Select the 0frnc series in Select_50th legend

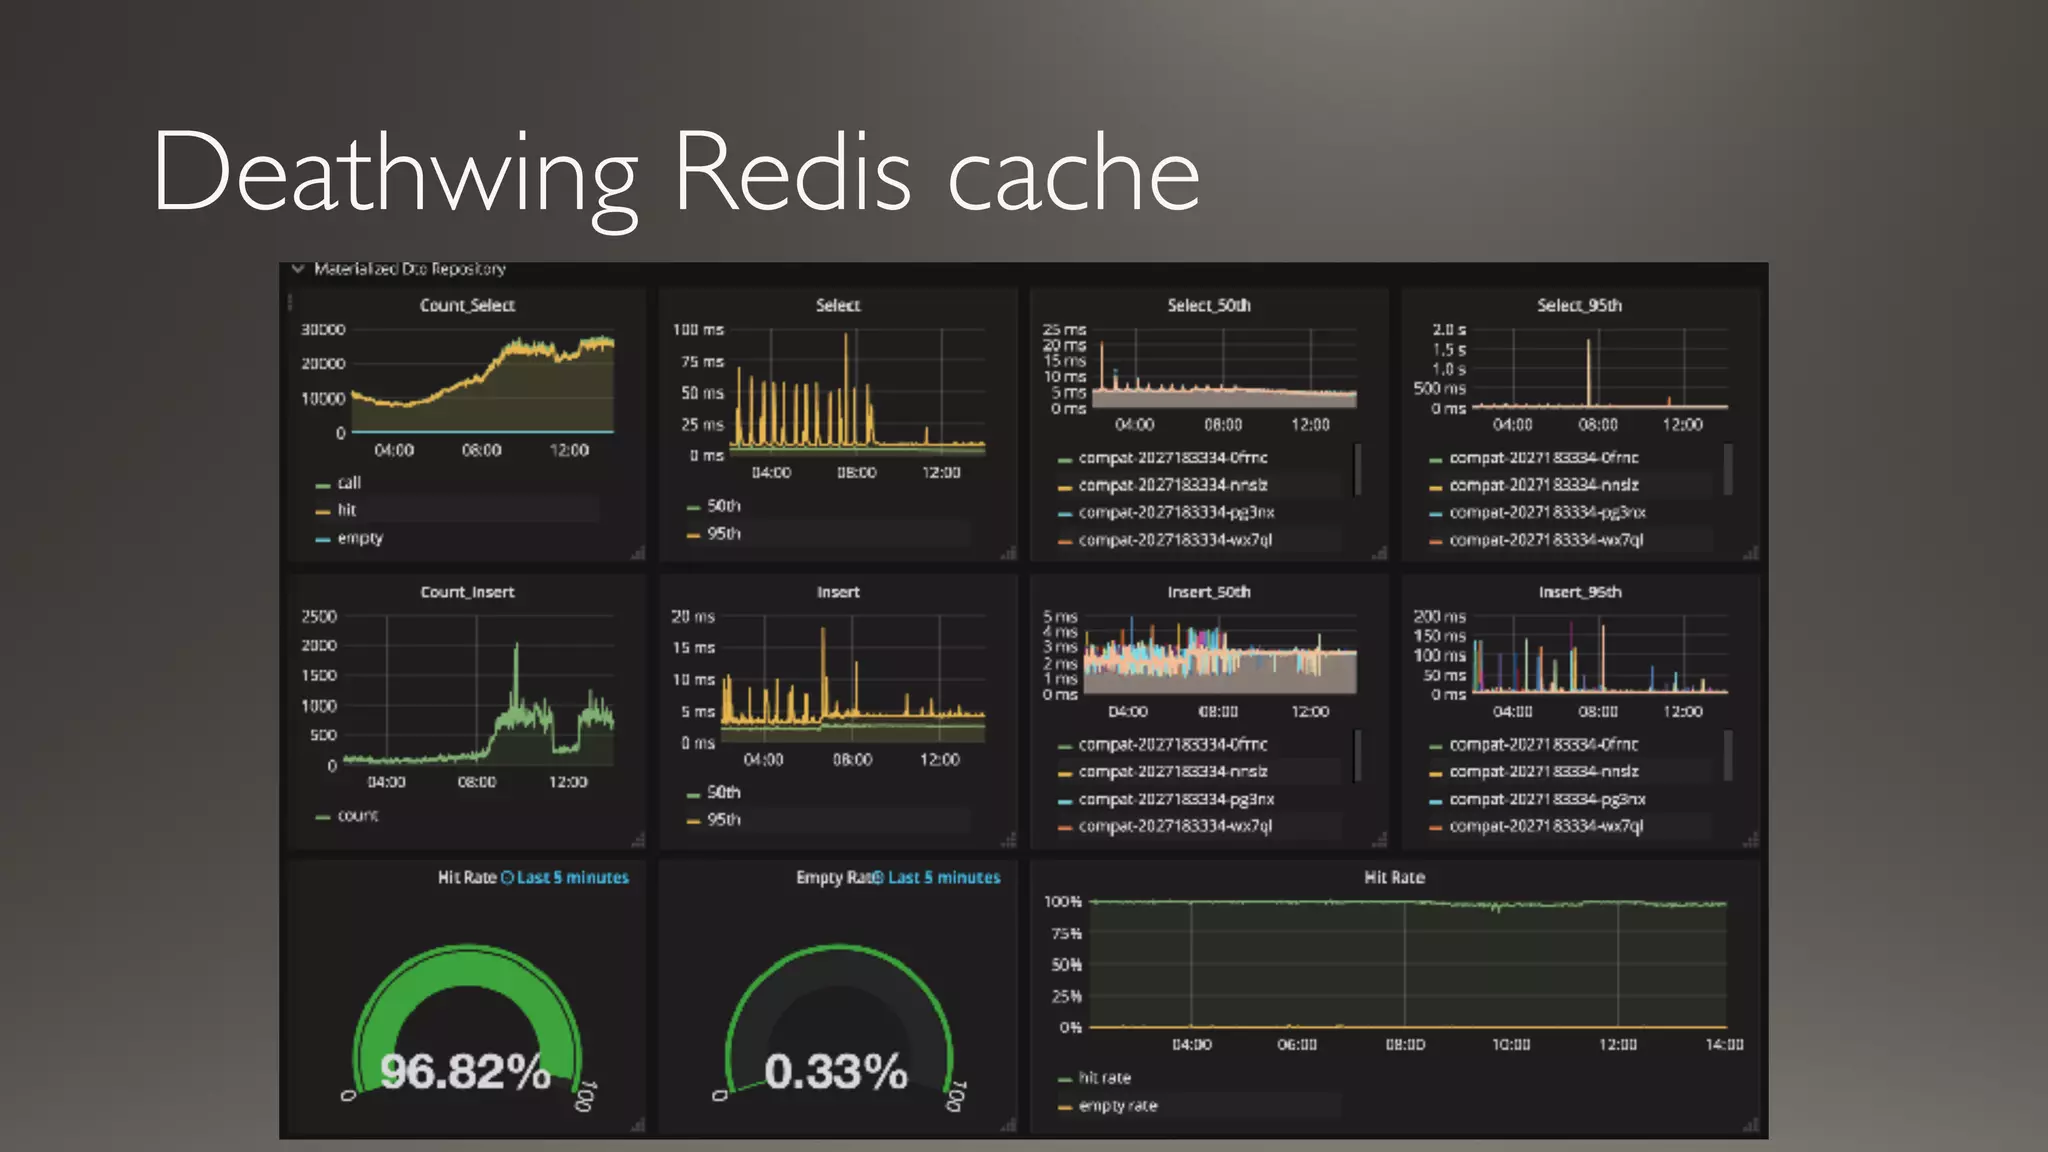(1173, 458)
